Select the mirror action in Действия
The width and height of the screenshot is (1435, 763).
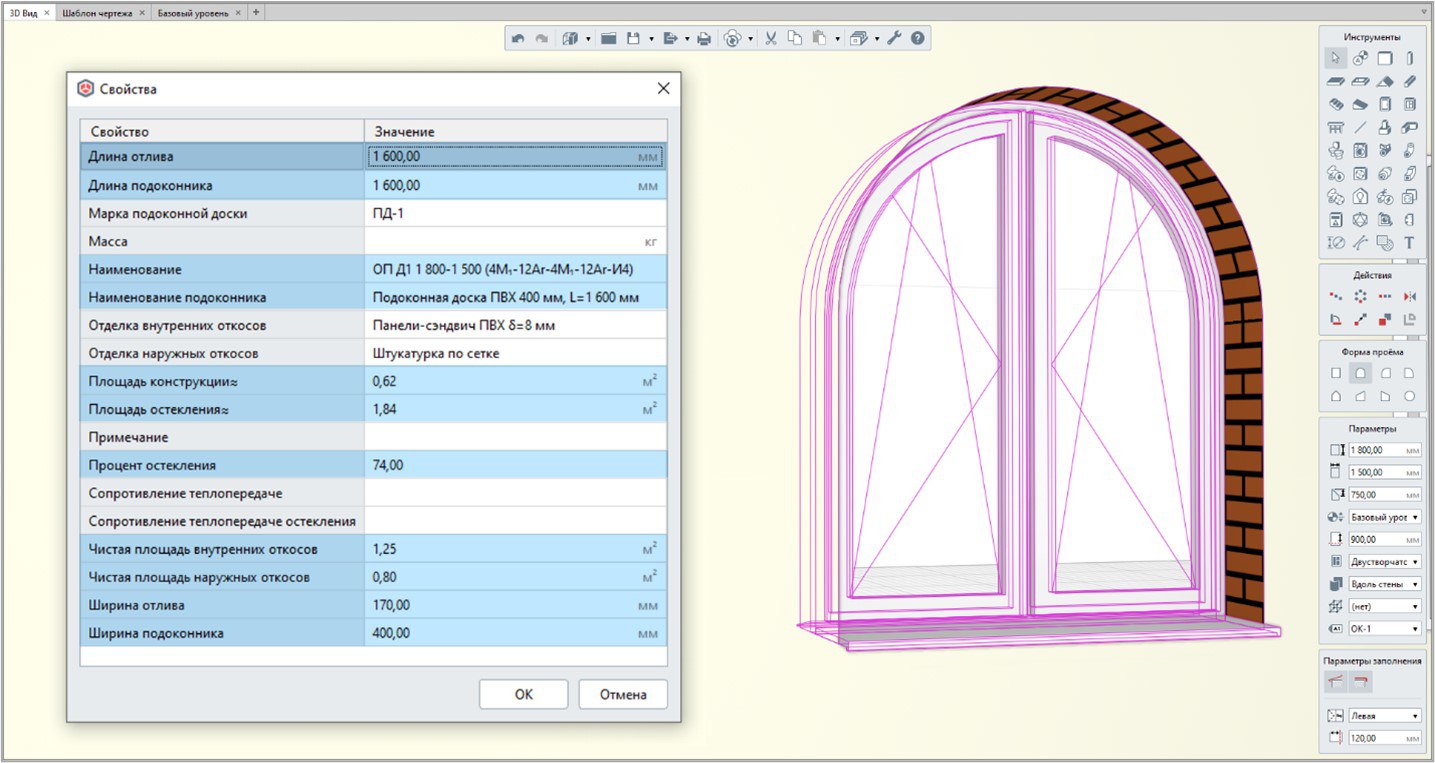tap(1410, 296)
